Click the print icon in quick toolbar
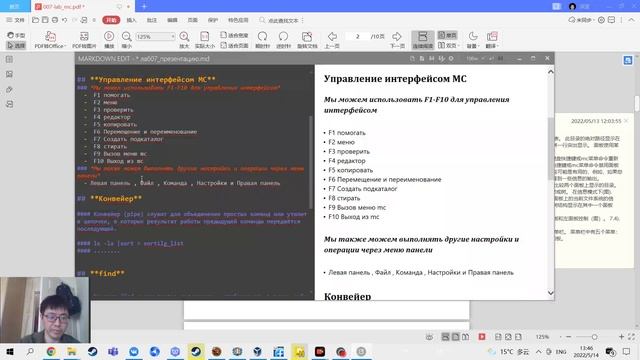This screenshot has width=640, height=360. [x=55, y=20]
